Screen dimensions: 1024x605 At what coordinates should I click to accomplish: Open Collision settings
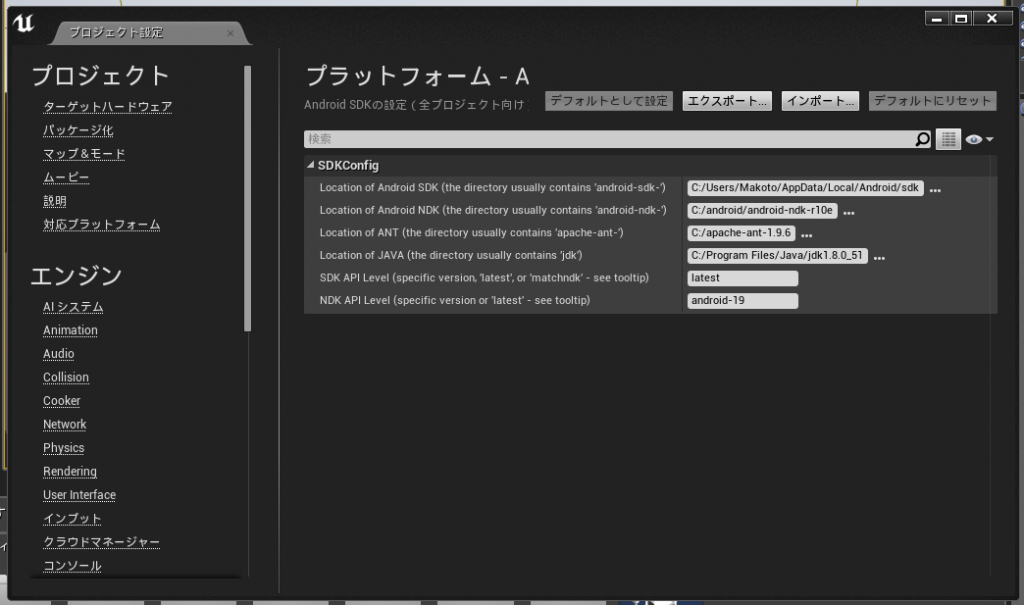coord(66,377)
